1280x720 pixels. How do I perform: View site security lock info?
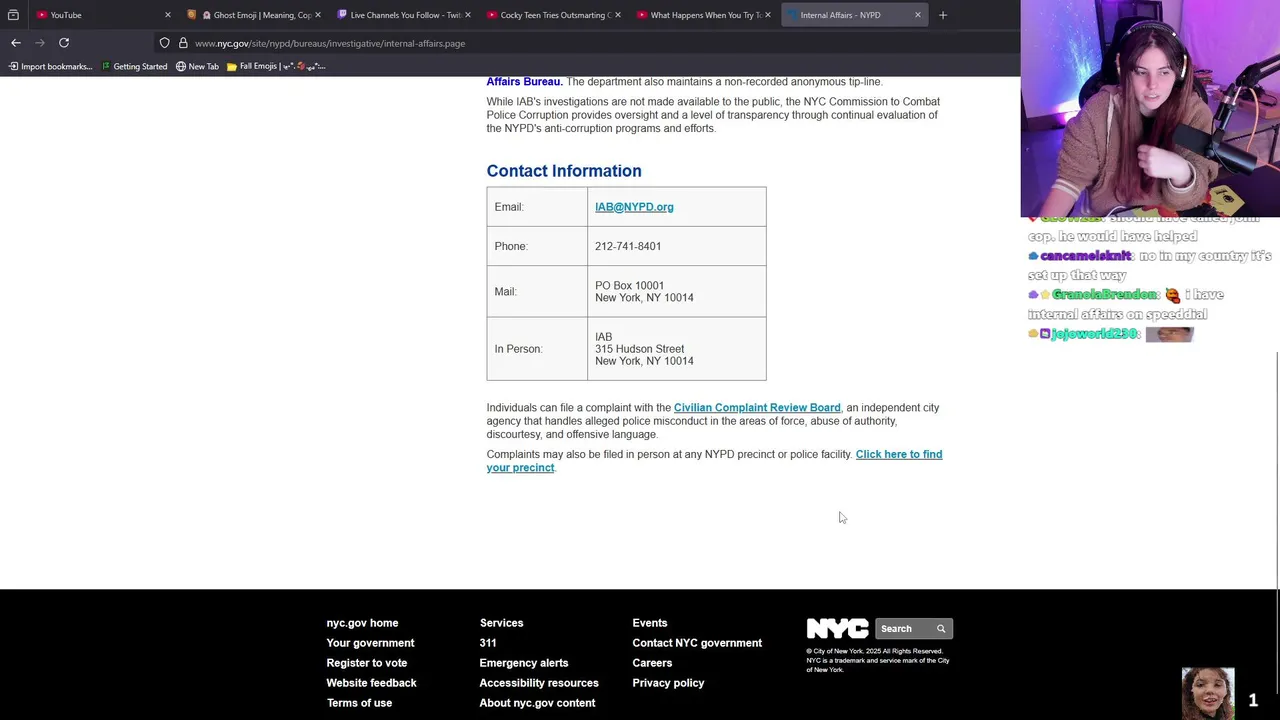pos(183,43)
